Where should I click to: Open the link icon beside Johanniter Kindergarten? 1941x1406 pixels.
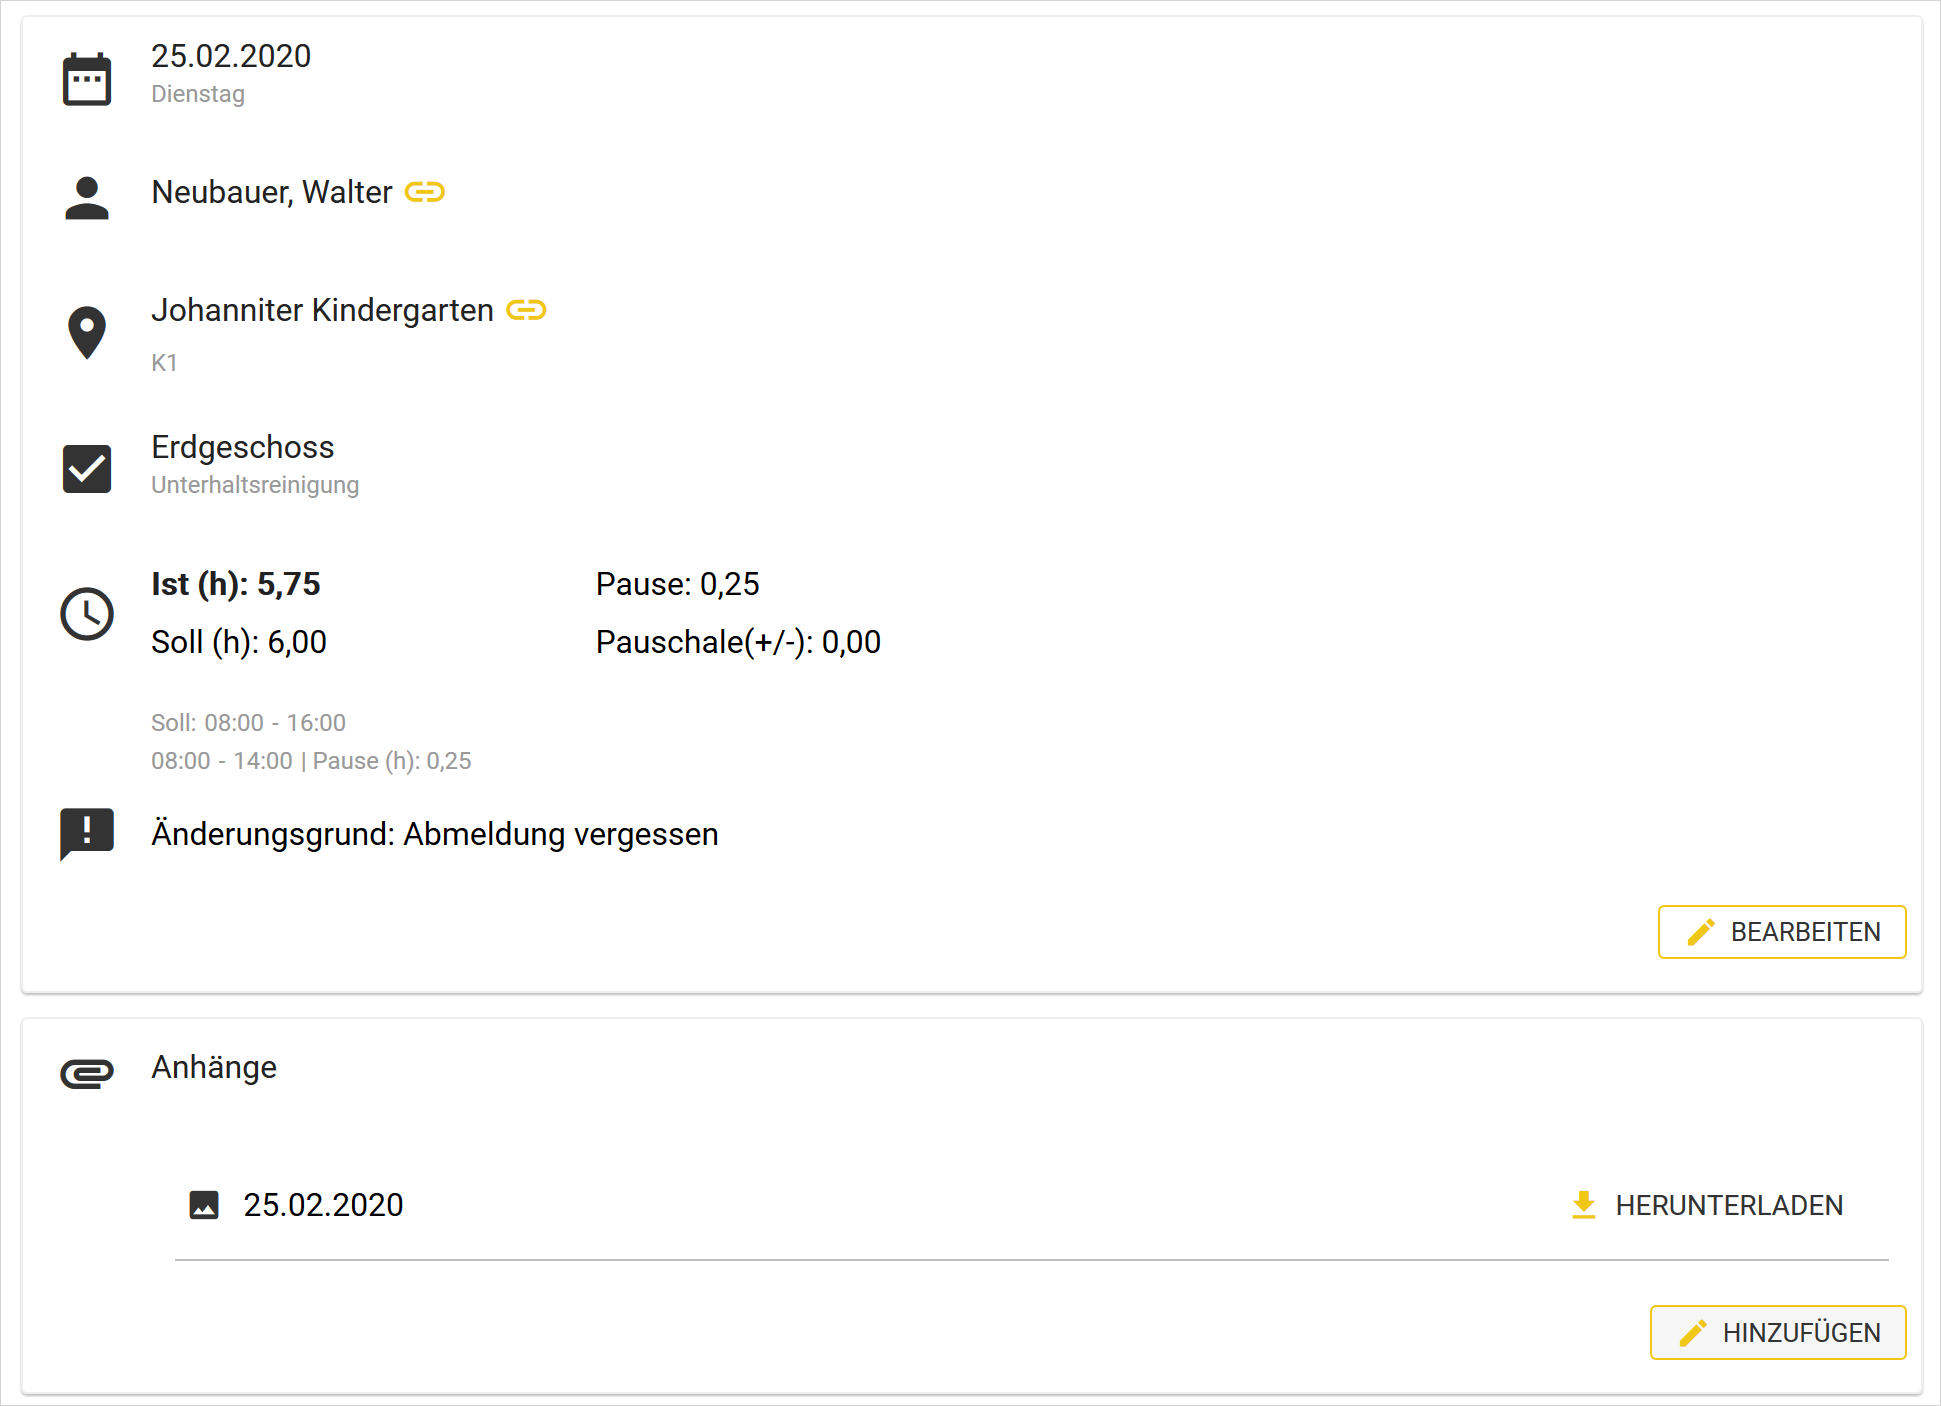click(526, 310)
